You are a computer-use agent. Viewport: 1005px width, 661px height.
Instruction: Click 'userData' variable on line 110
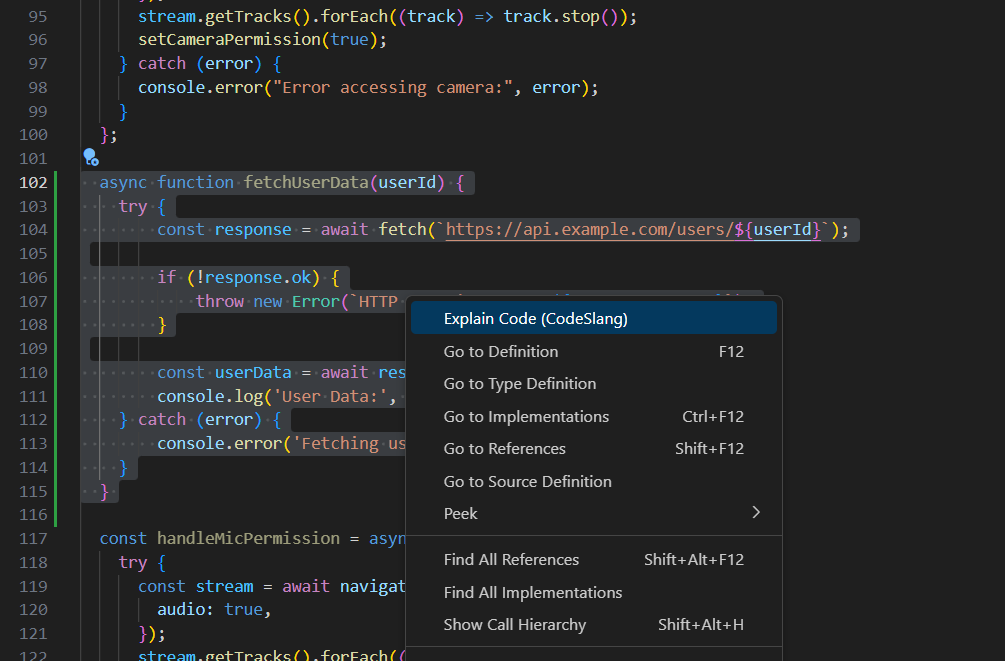coord(253,372)
